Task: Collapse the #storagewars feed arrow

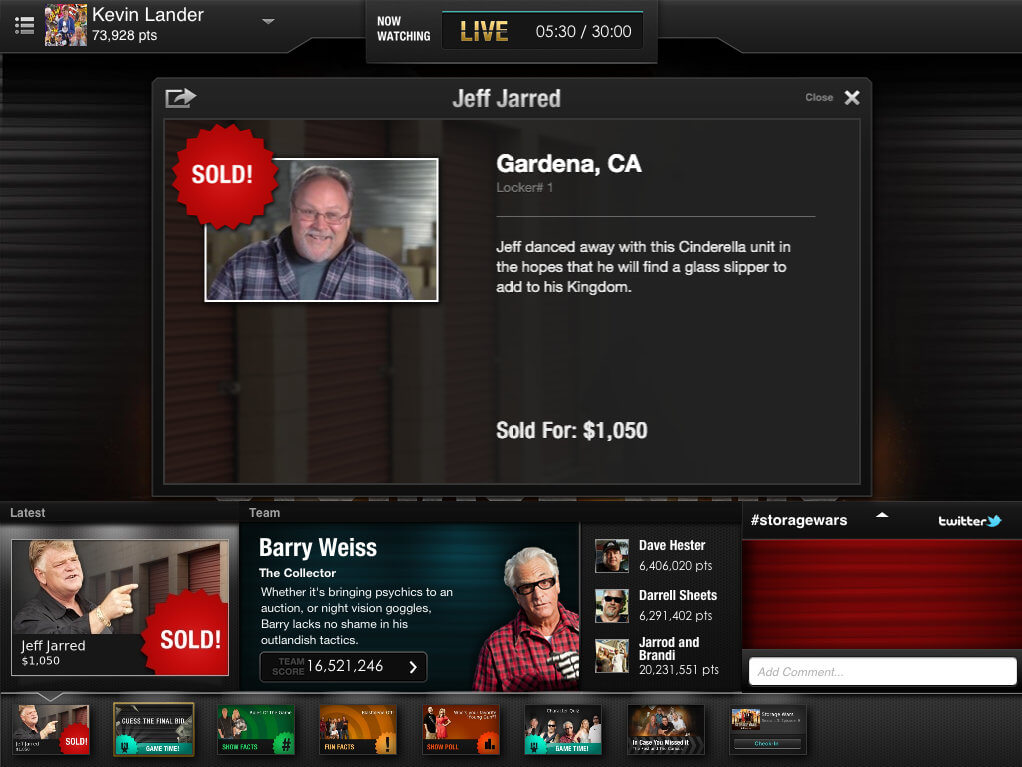Action: pyautogui.click(x=882, y=516)
